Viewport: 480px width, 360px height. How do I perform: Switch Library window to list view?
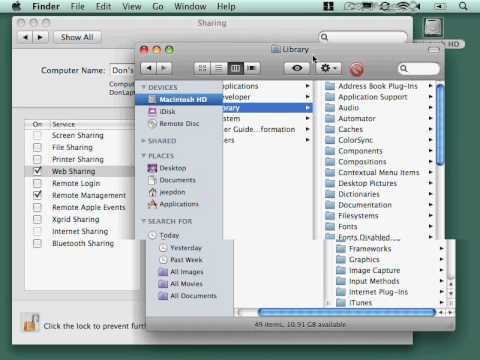click(219, 68)
